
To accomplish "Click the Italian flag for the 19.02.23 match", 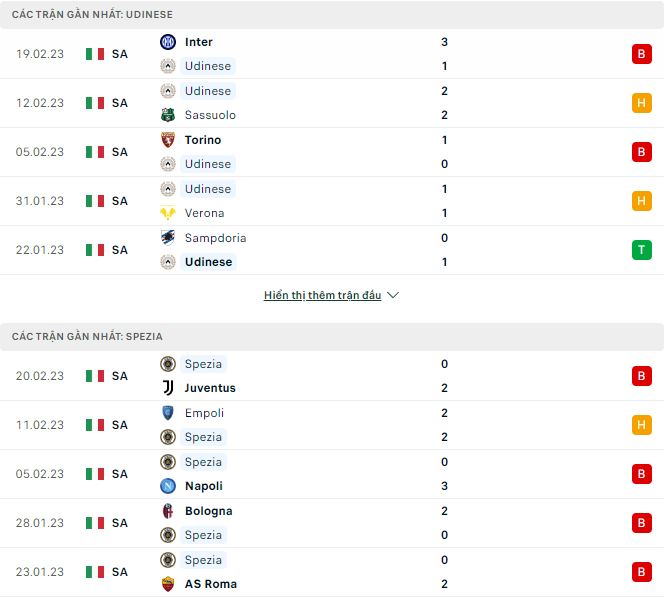I will tap(95, 54).
